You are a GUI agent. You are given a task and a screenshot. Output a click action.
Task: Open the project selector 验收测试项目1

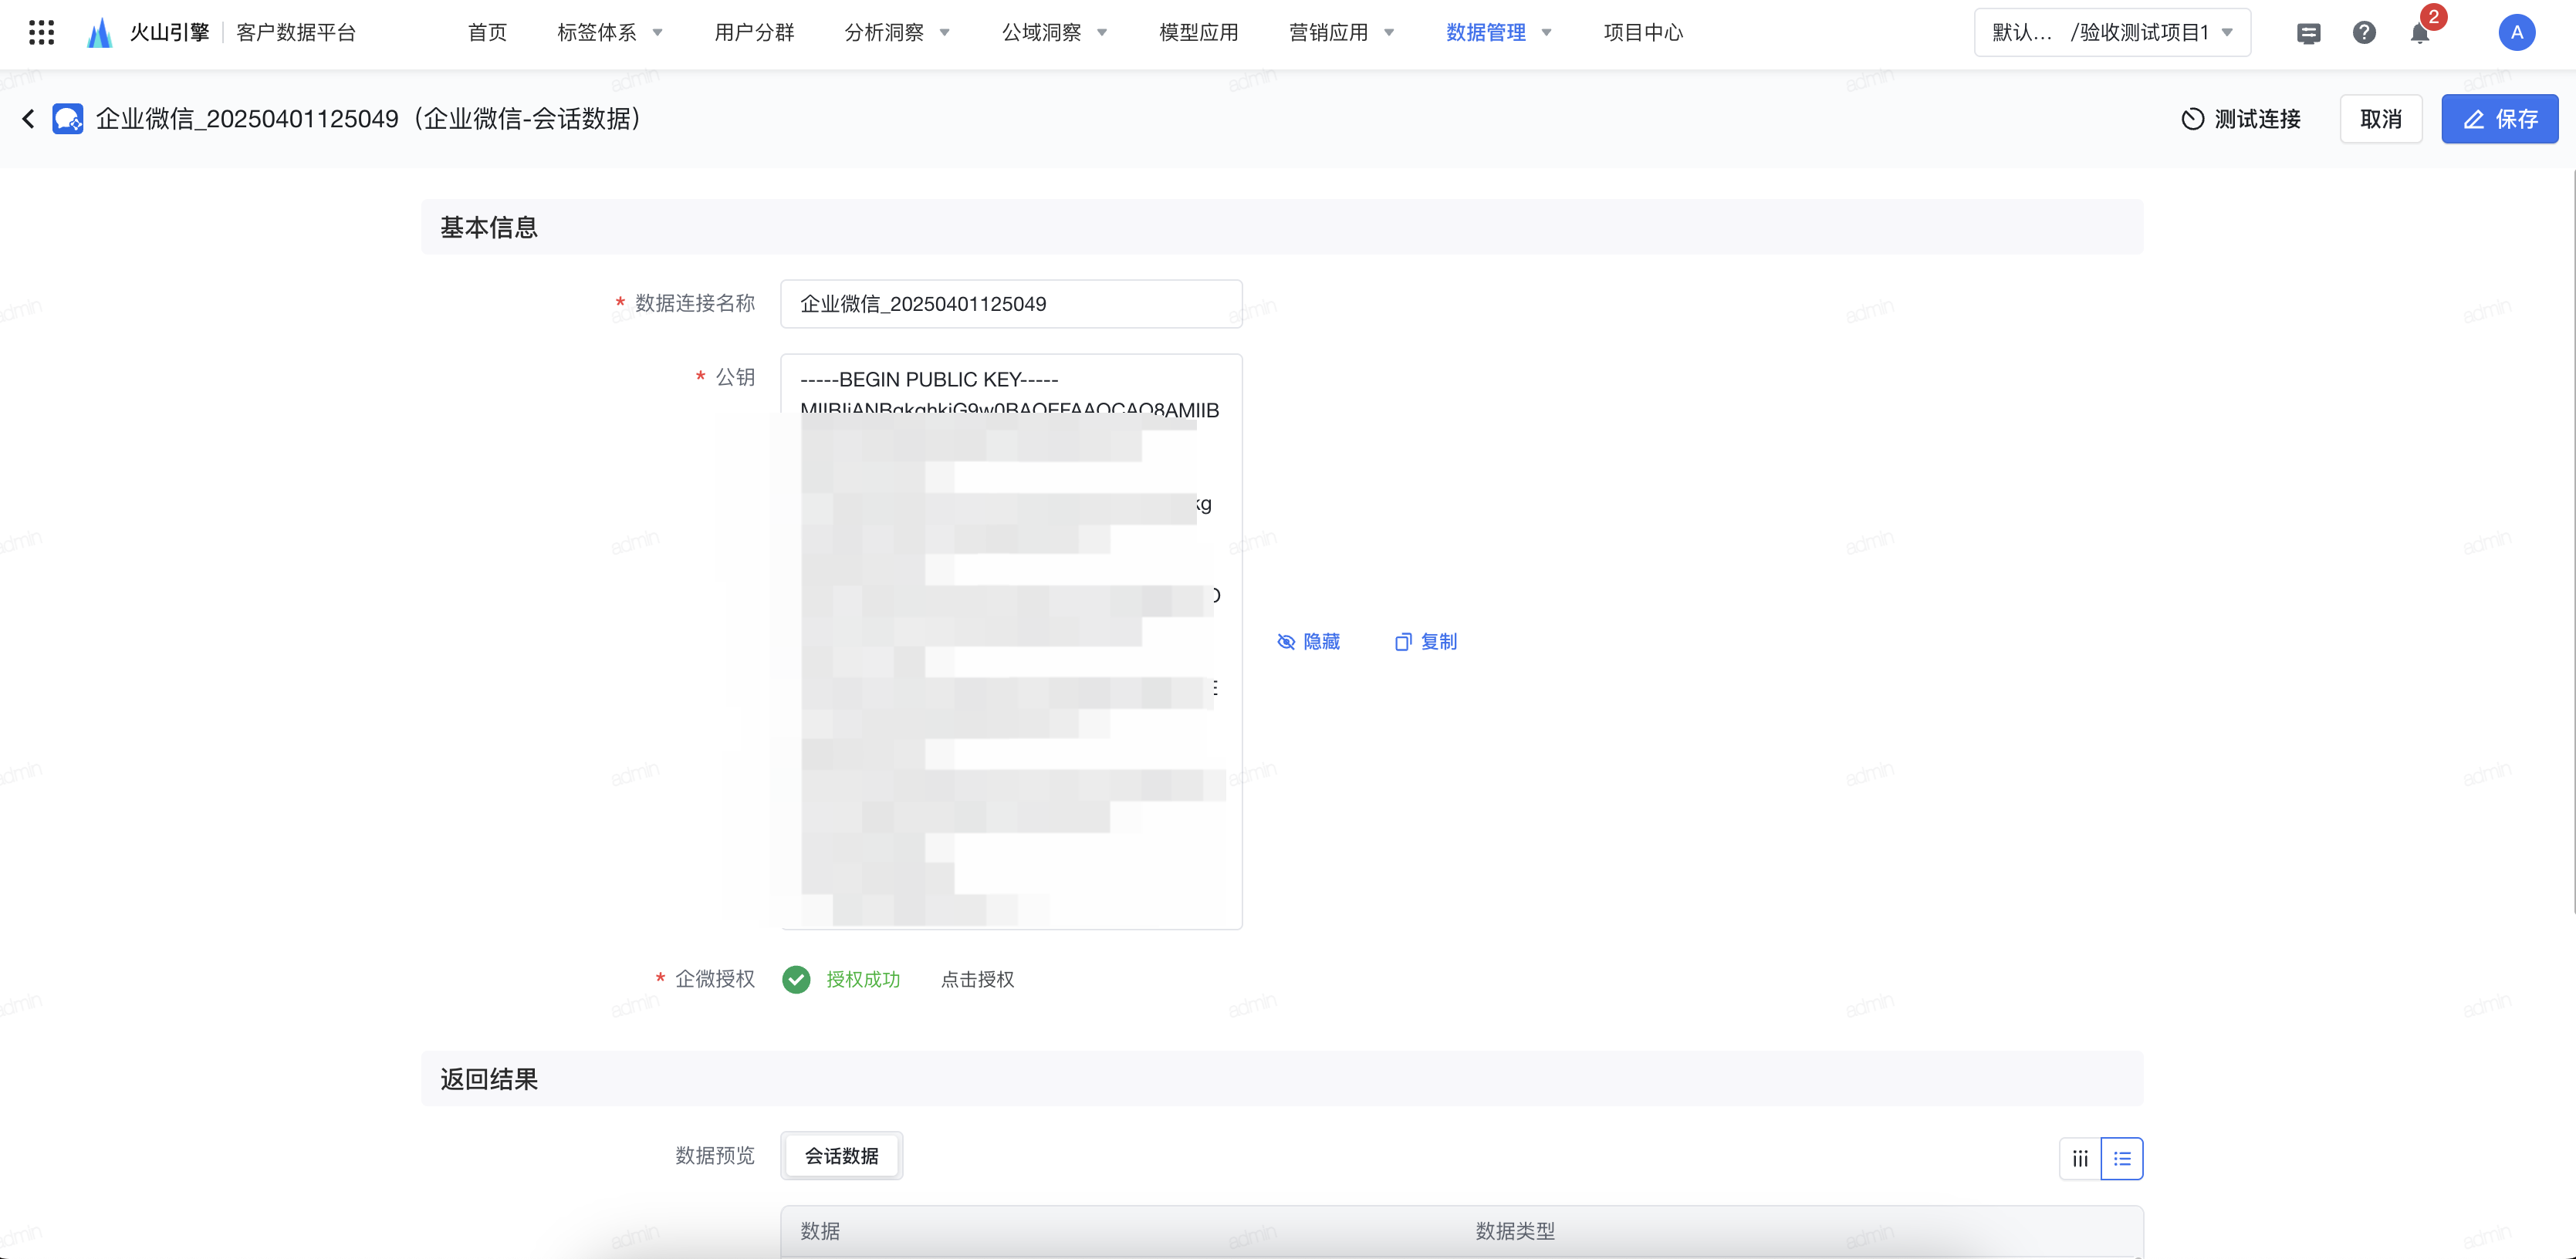[x=2112, y=33]
